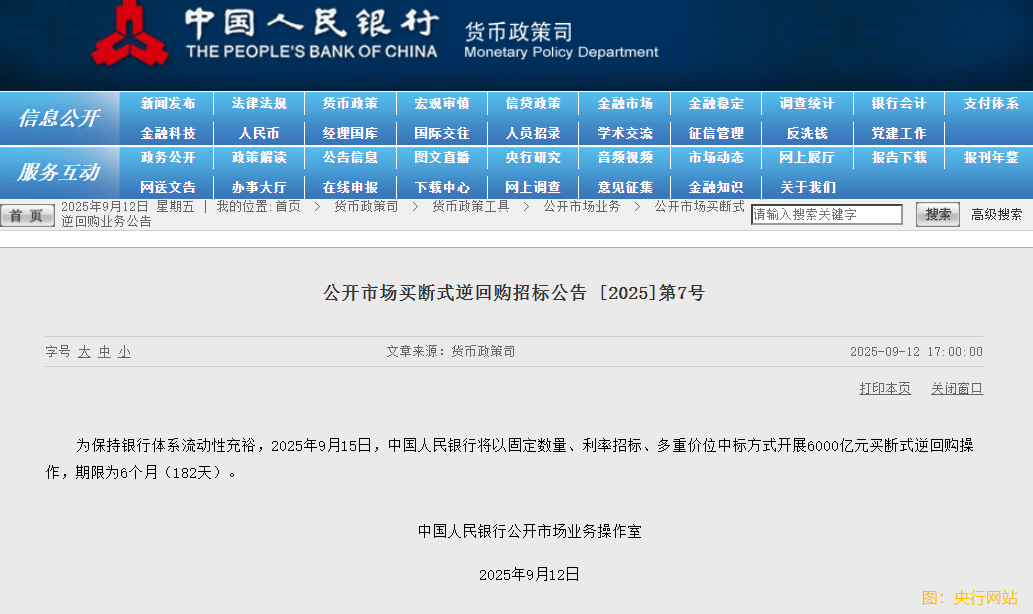The width and height of the screenshot is (1033, 614).
Task: Select 国际交往 navigation item
Action: [441, 133]
